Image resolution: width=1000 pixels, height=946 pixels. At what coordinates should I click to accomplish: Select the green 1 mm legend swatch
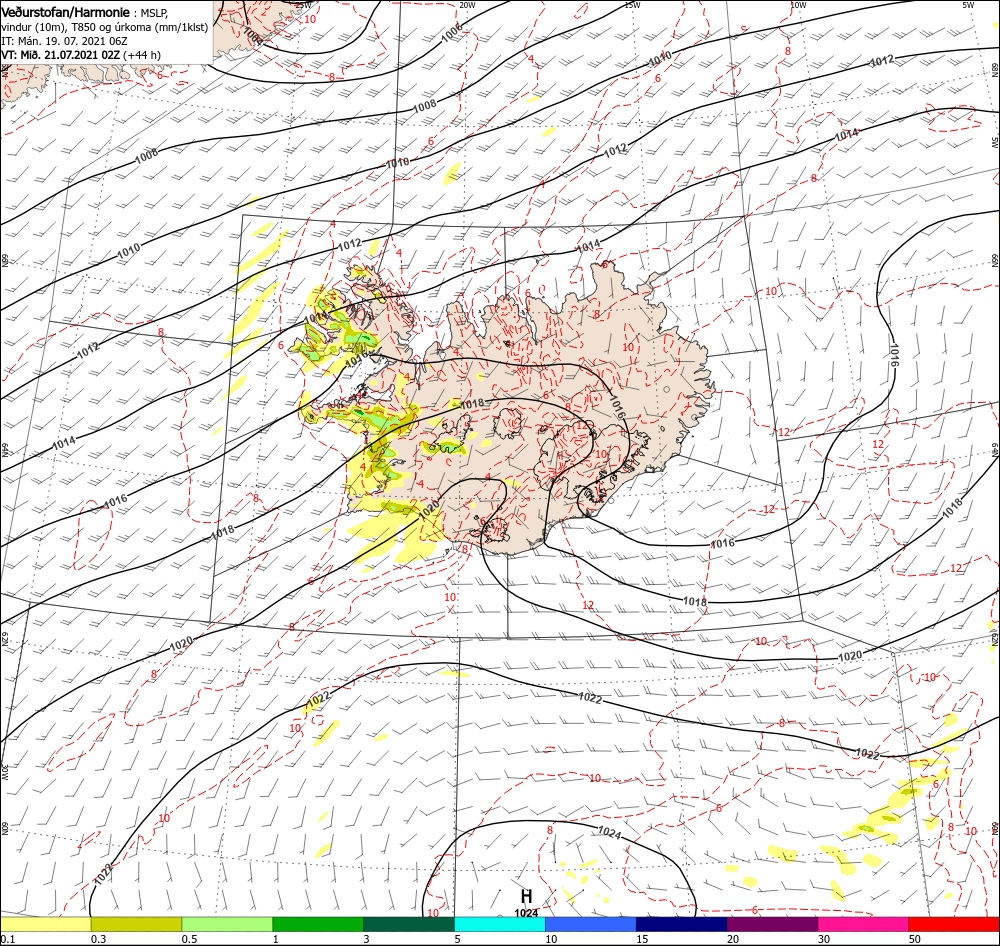click(x=318, y=924)
